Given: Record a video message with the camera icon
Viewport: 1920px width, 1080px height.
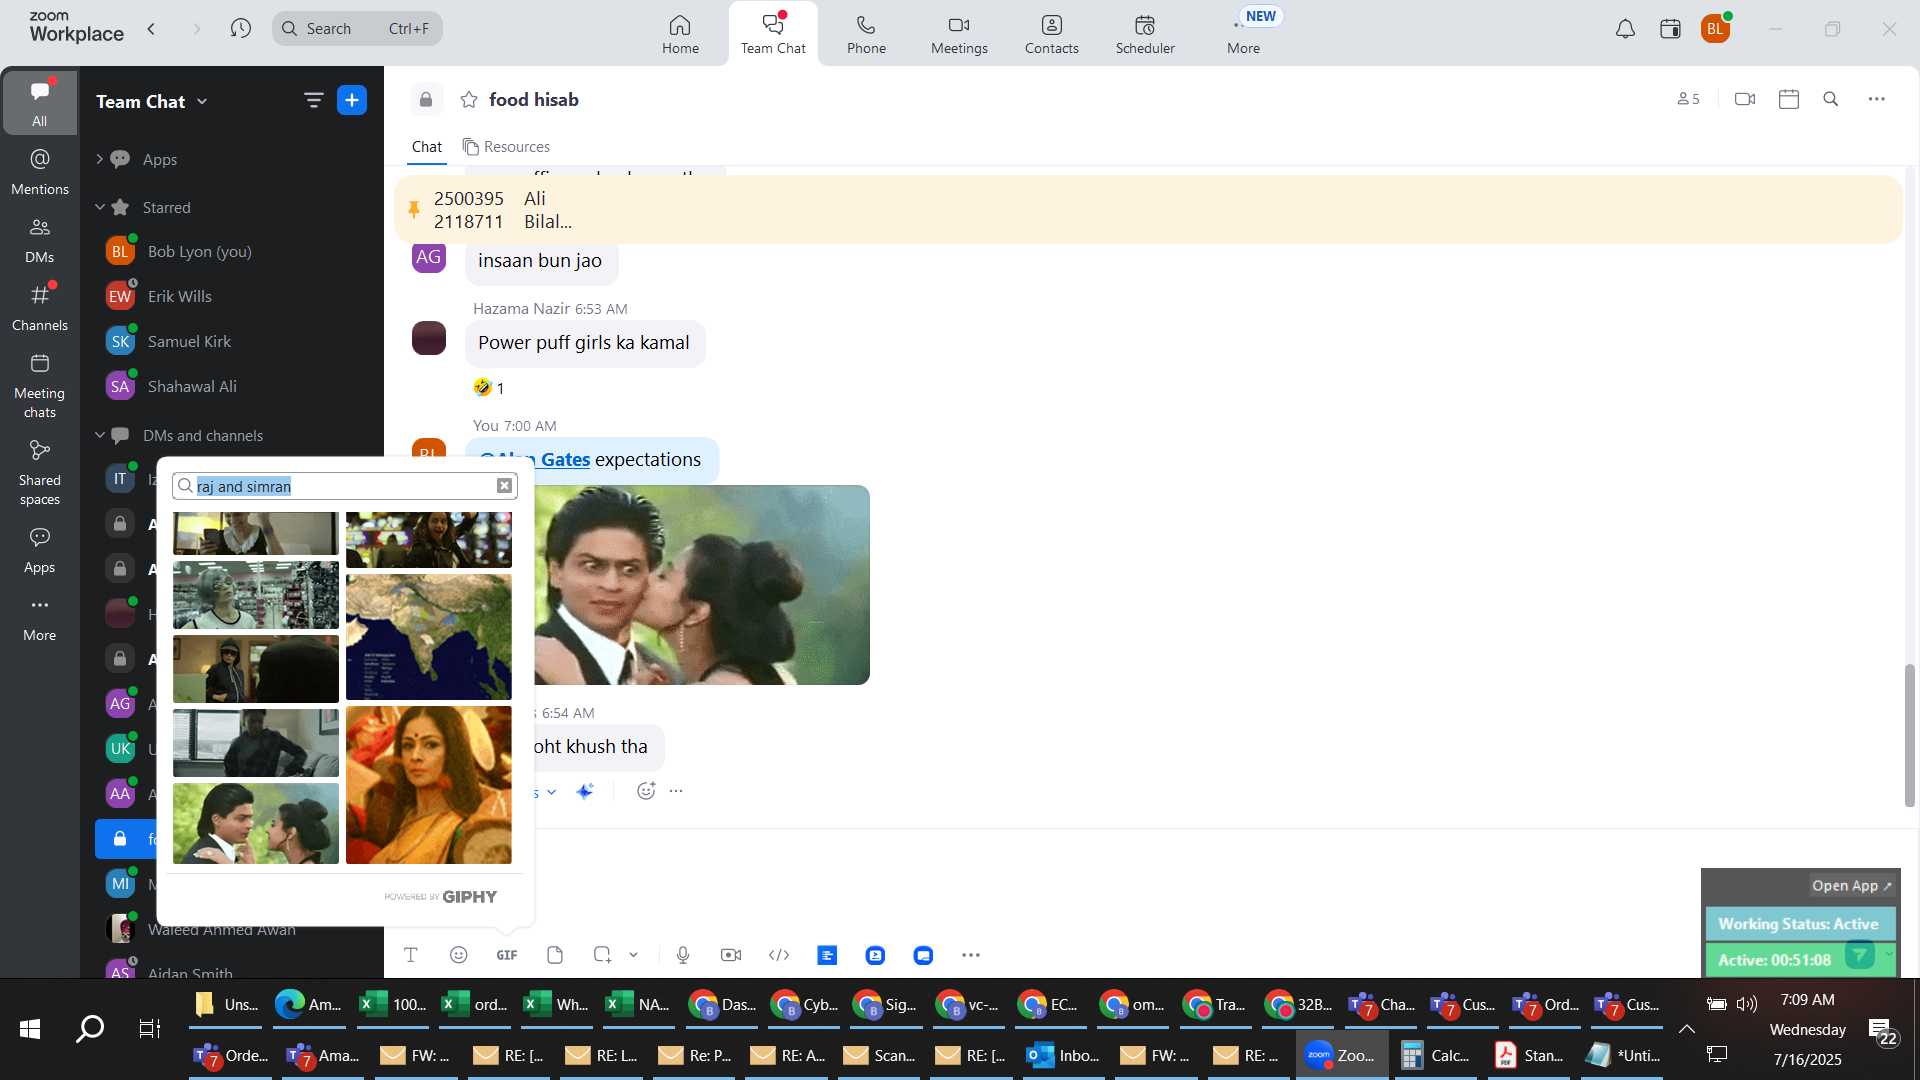Looking at the screenshot, I should coord(731,955).
